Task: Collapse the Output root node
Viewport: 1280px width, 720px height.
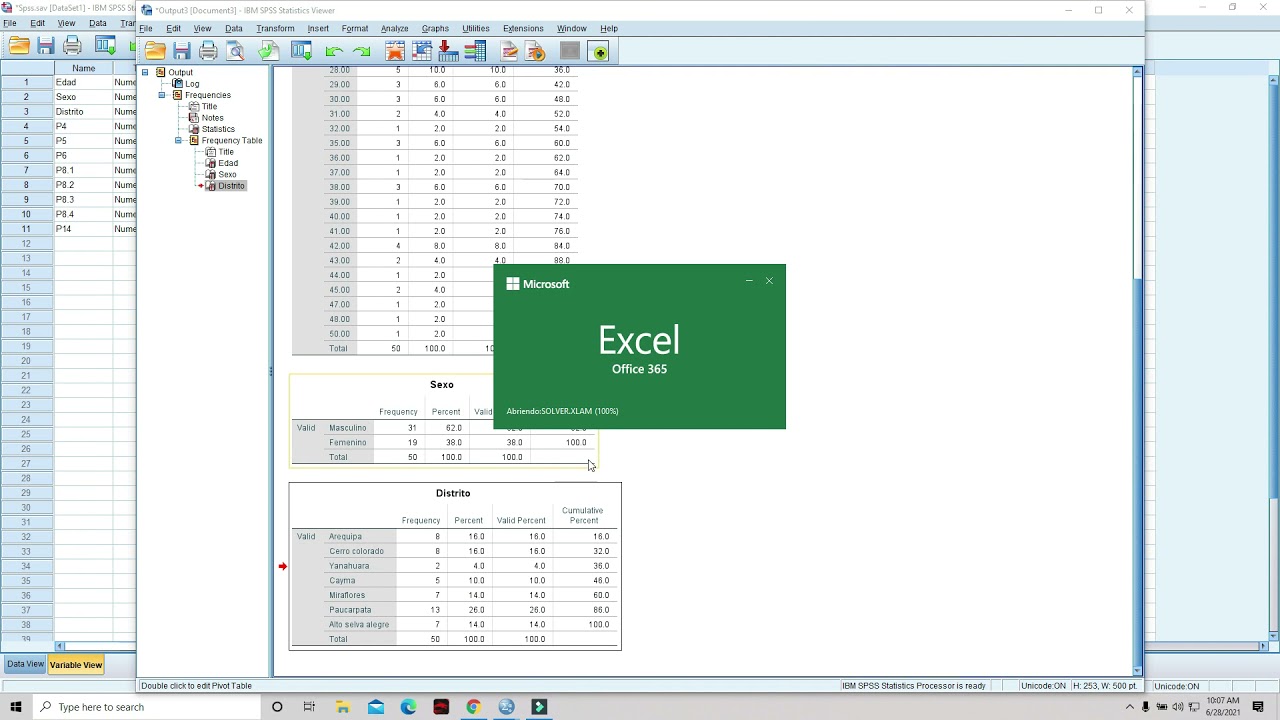Action: [145, 72]
